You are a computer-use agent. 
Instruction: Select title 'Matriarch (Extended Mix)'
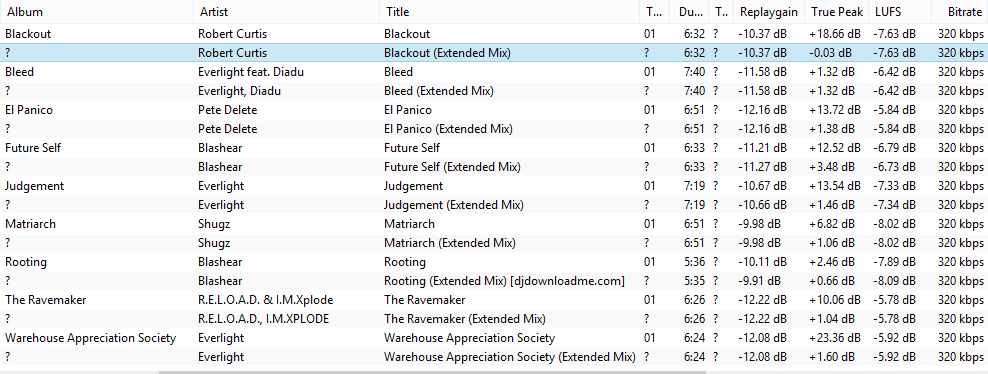click(450, 242)
